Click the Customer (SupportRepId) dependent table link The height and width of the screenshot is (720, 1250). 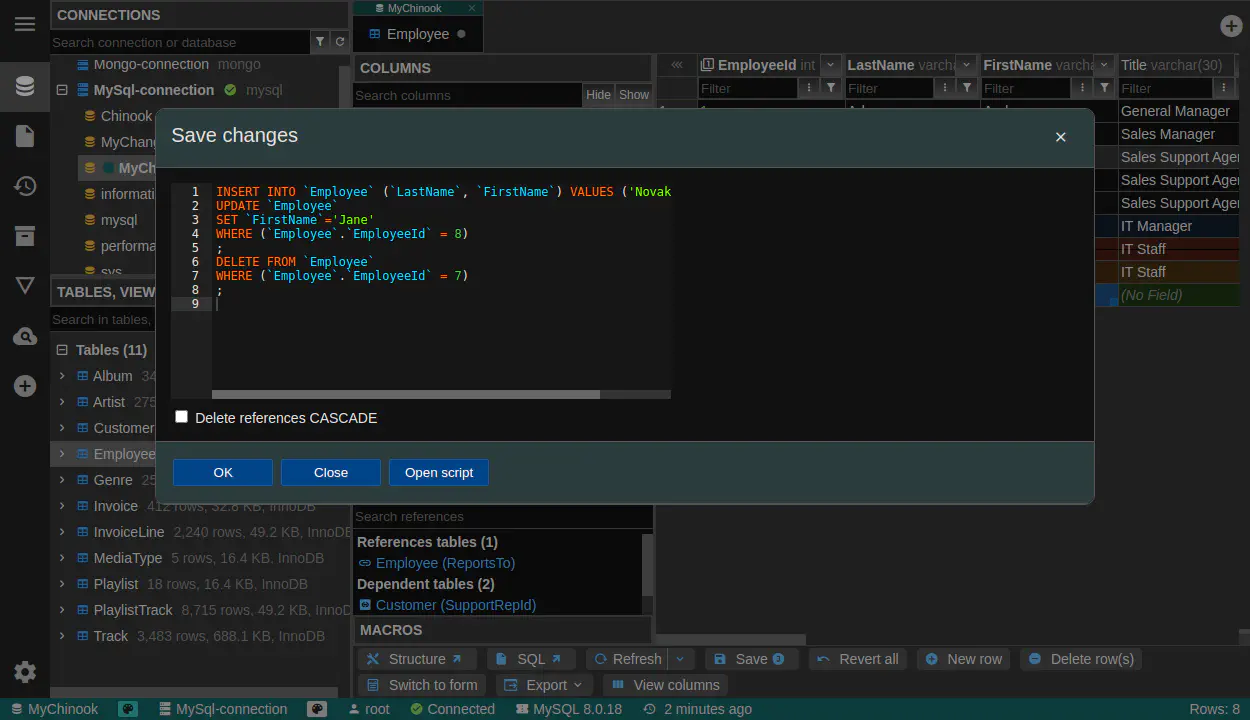coord(455,605)
